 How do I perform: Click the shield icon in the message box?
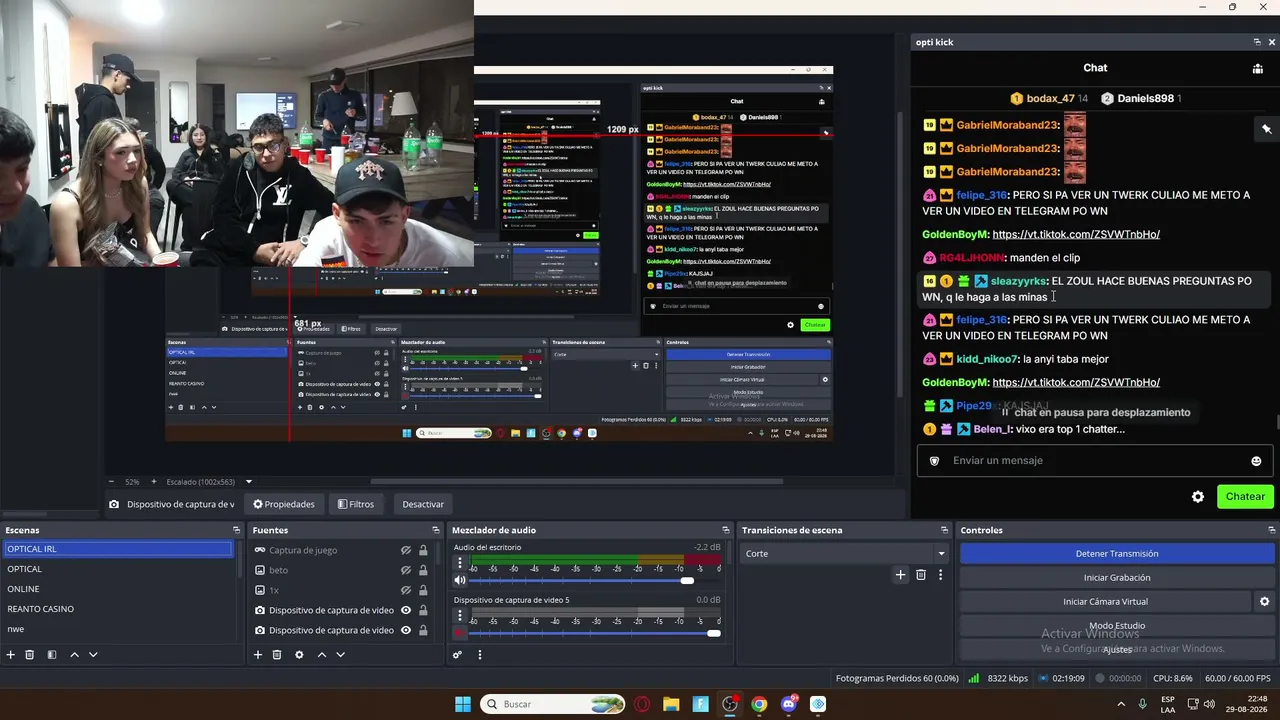[x=935, y=461]
